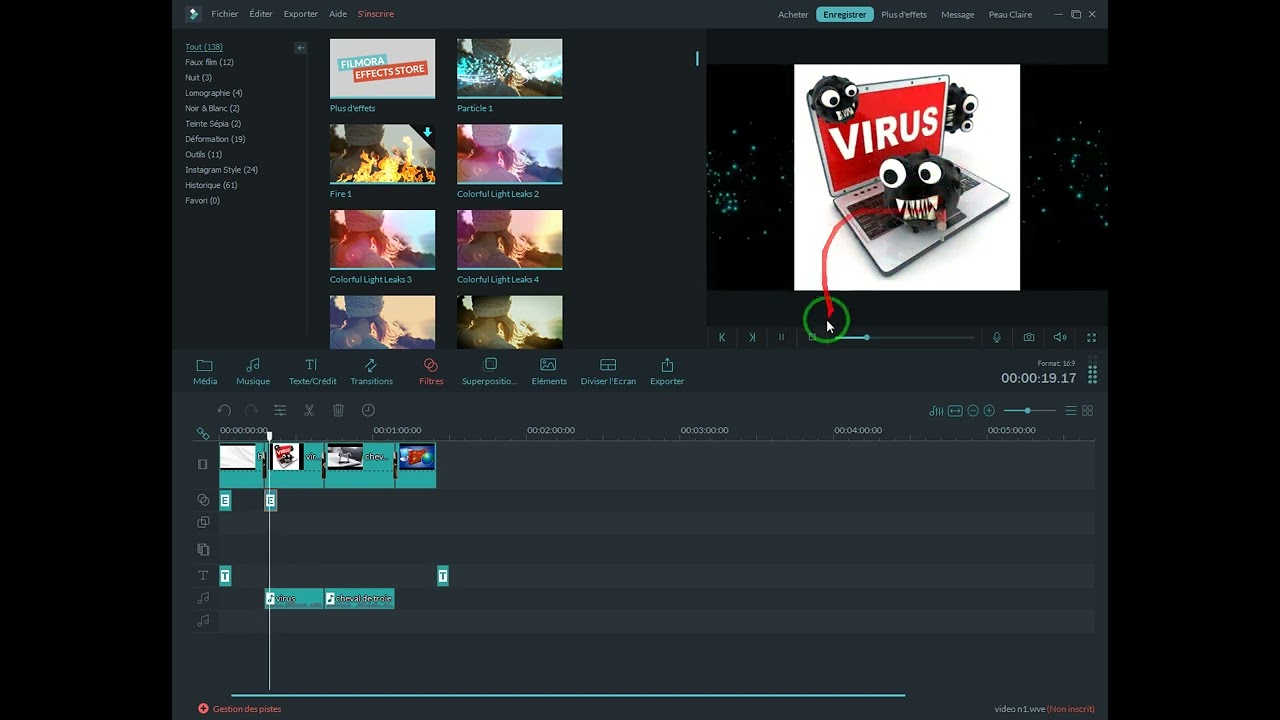Zoom out the timeline with the minus icon
This screenshot has height=720, width=1280.
972,411
